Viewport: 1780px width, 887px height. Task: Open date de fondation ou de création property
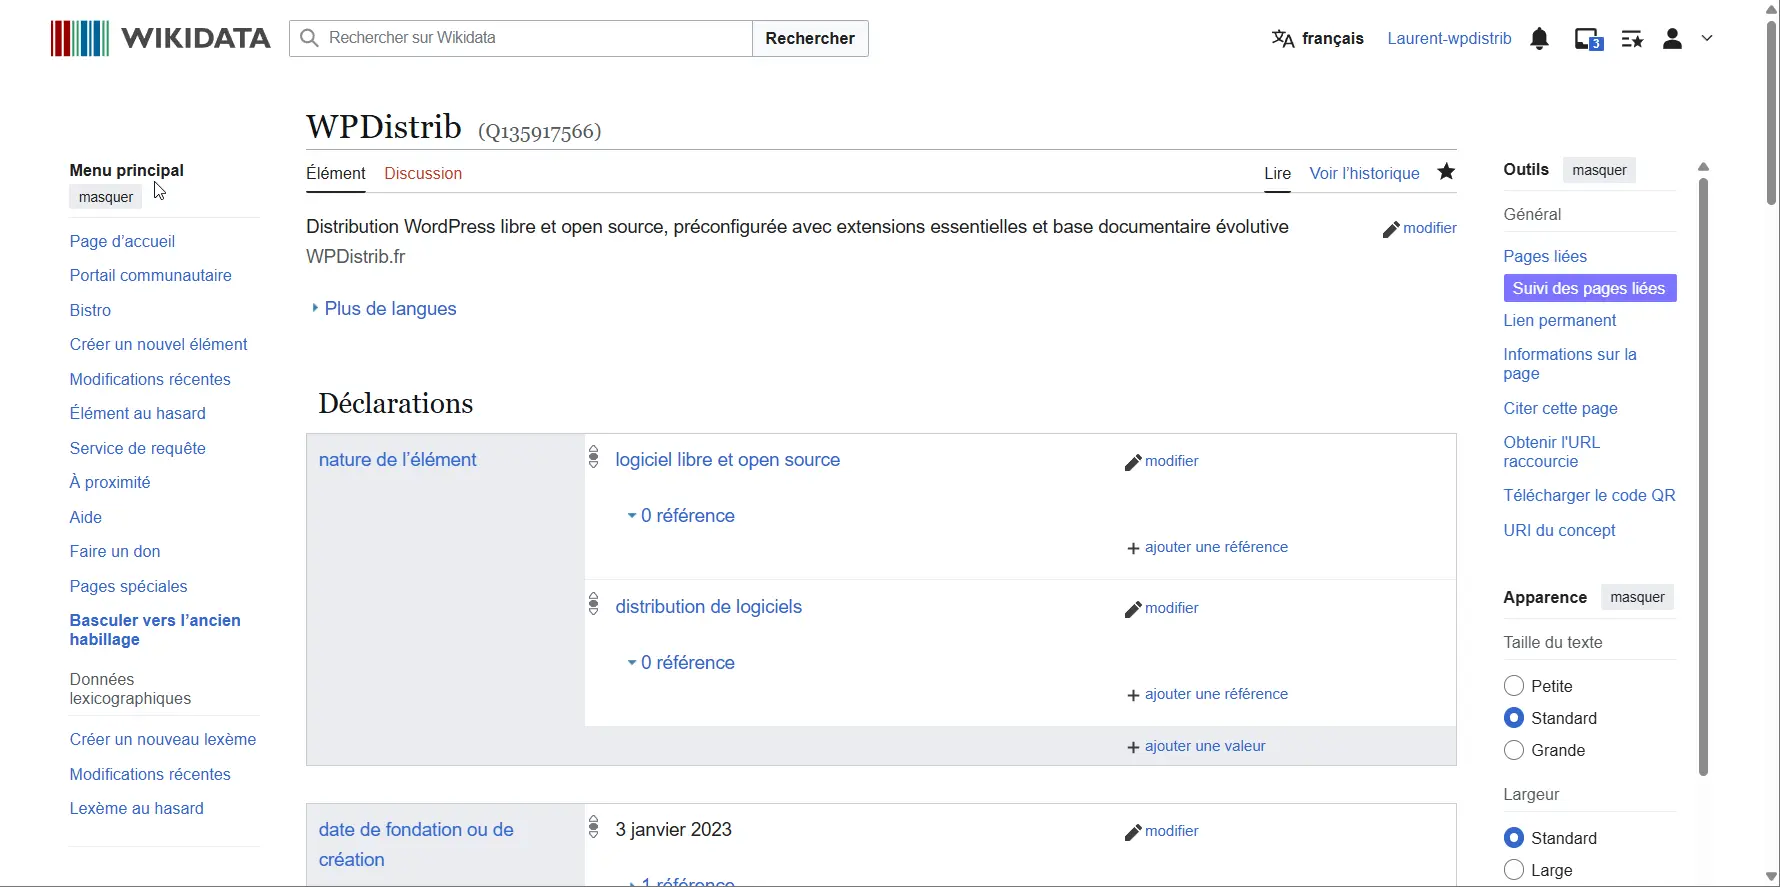[x=416, y=844]
